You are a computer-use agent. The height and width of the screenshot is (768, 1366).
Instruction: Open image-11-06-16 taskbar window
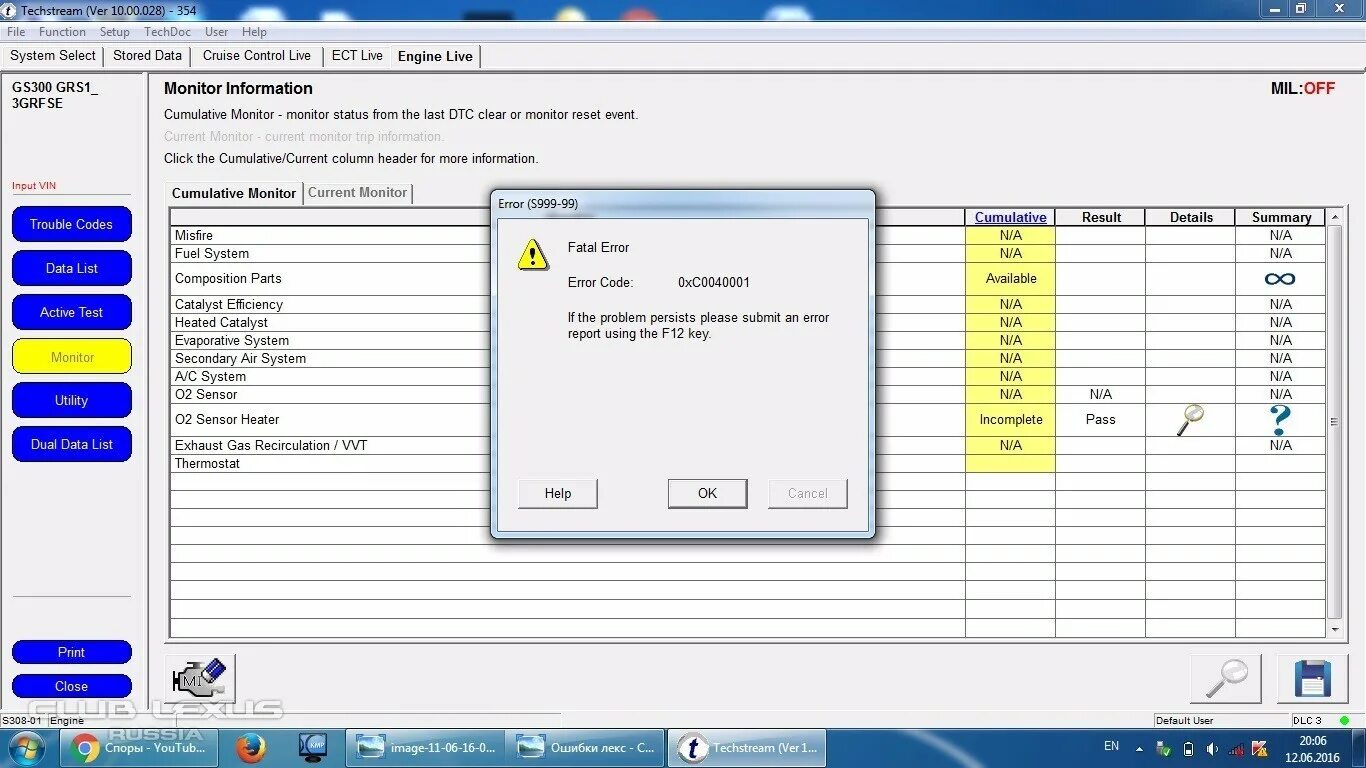click(x=426, y=747)
